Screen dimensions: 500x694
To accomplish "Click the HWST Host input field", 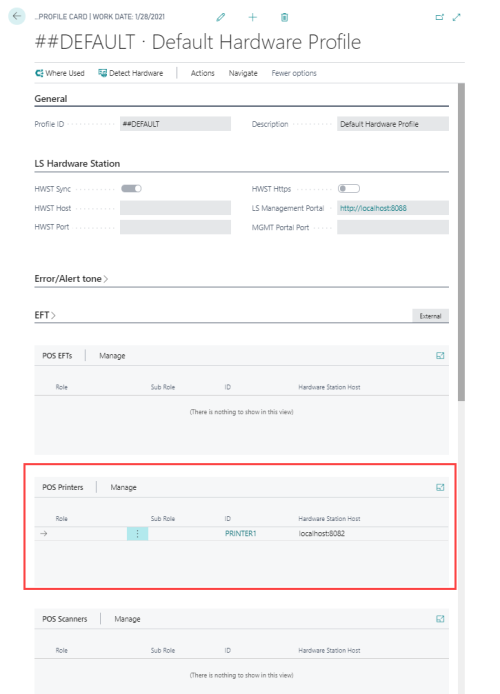I will pyautogui.click(x=175, y=208).
